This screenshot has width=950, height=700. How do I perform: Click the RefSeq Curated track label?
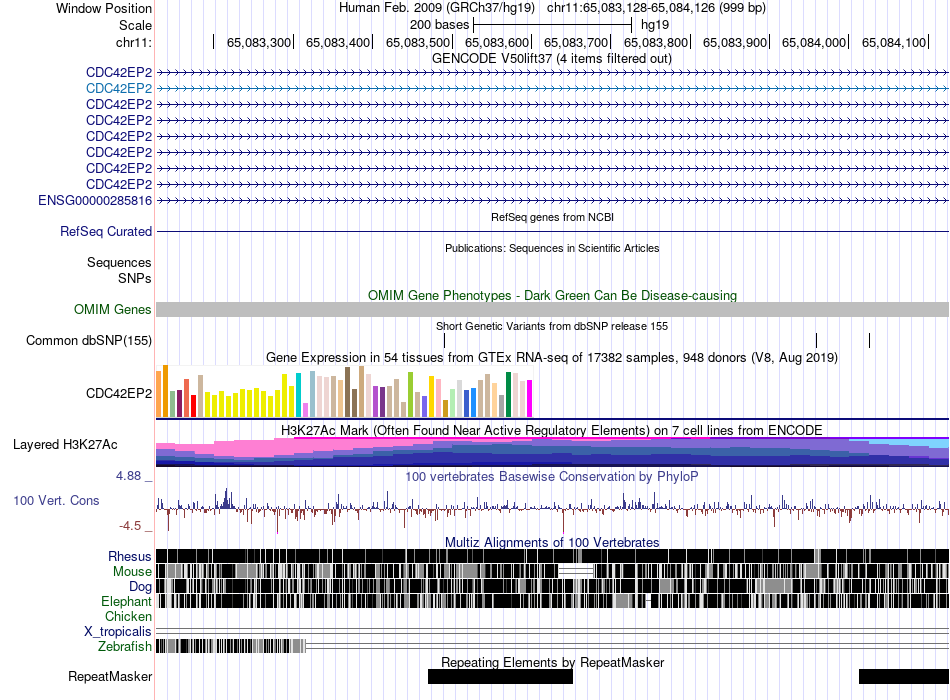pos(106,232)
